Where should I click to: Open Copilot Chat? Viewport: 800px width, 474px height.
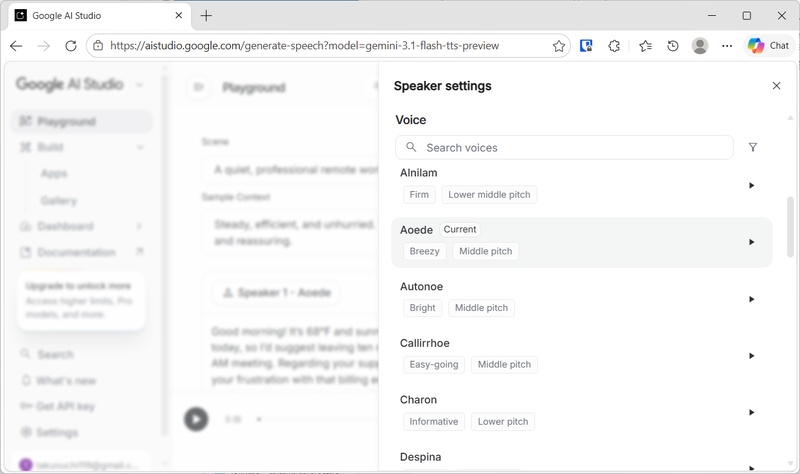769,46
